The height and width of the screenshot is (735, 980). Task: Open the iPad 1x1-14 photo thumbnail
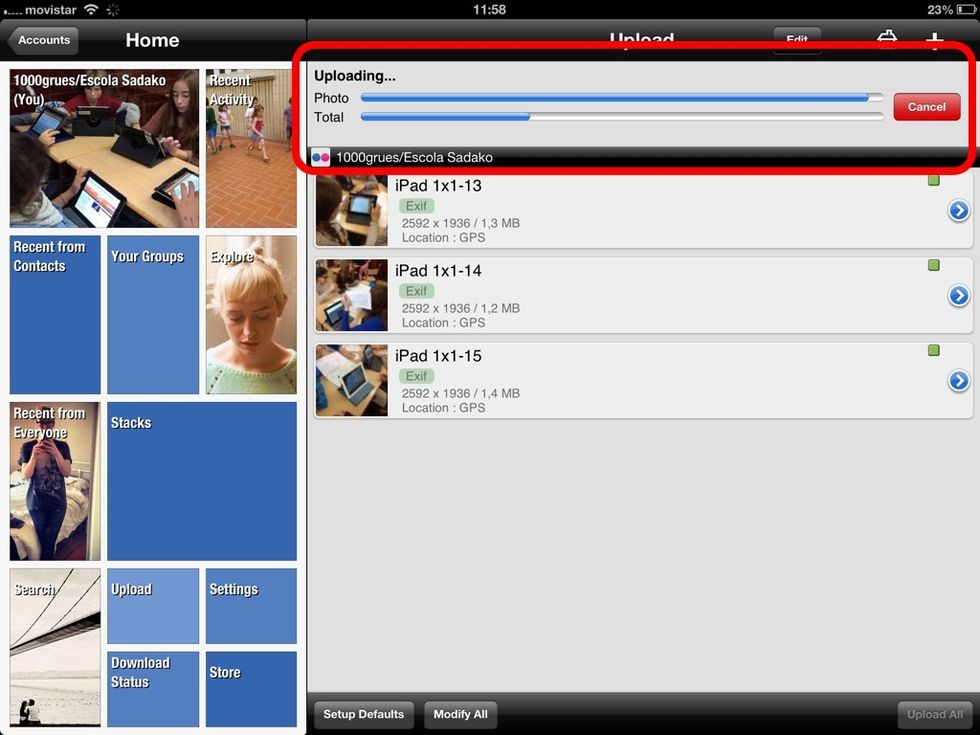click(351, 296)
